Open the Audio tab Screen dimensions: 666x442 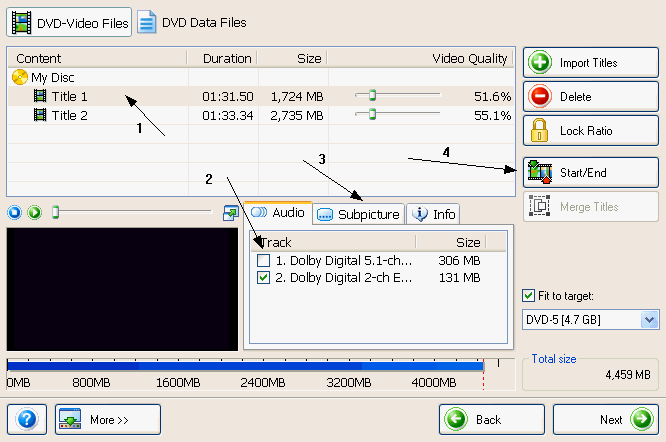278,212
